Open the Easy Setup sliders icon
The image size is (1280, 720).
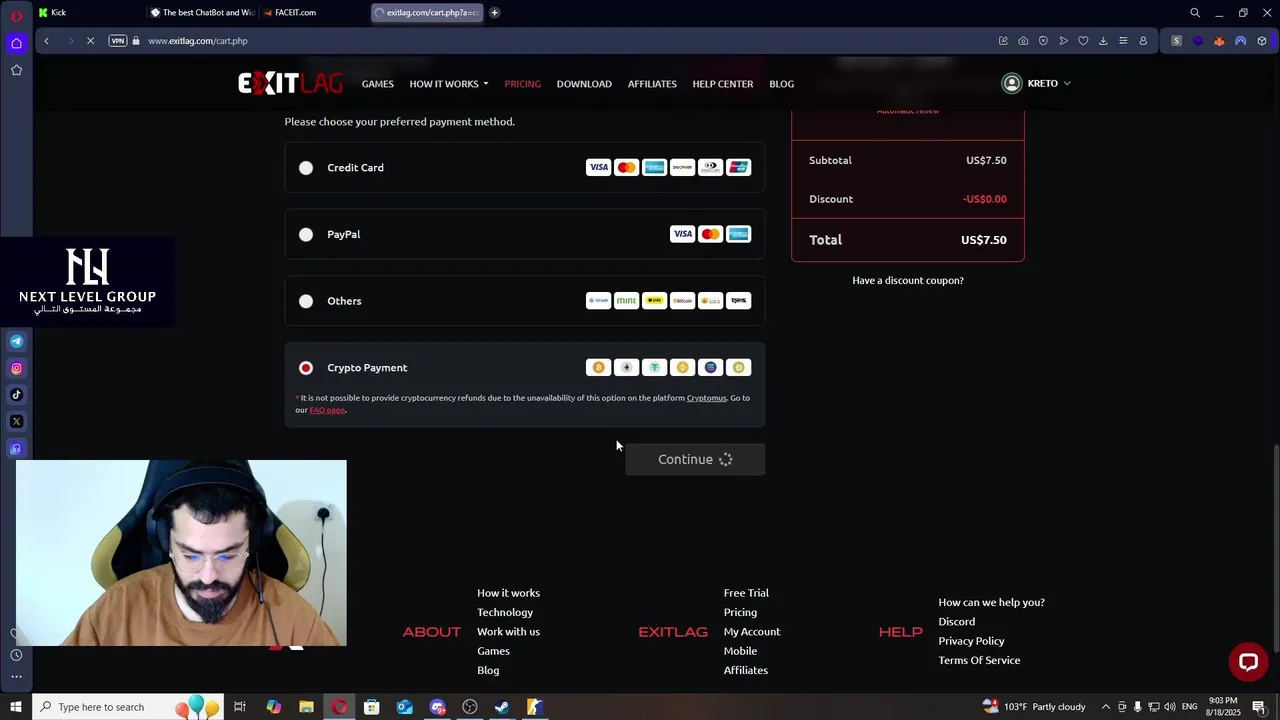point(1123,41)
